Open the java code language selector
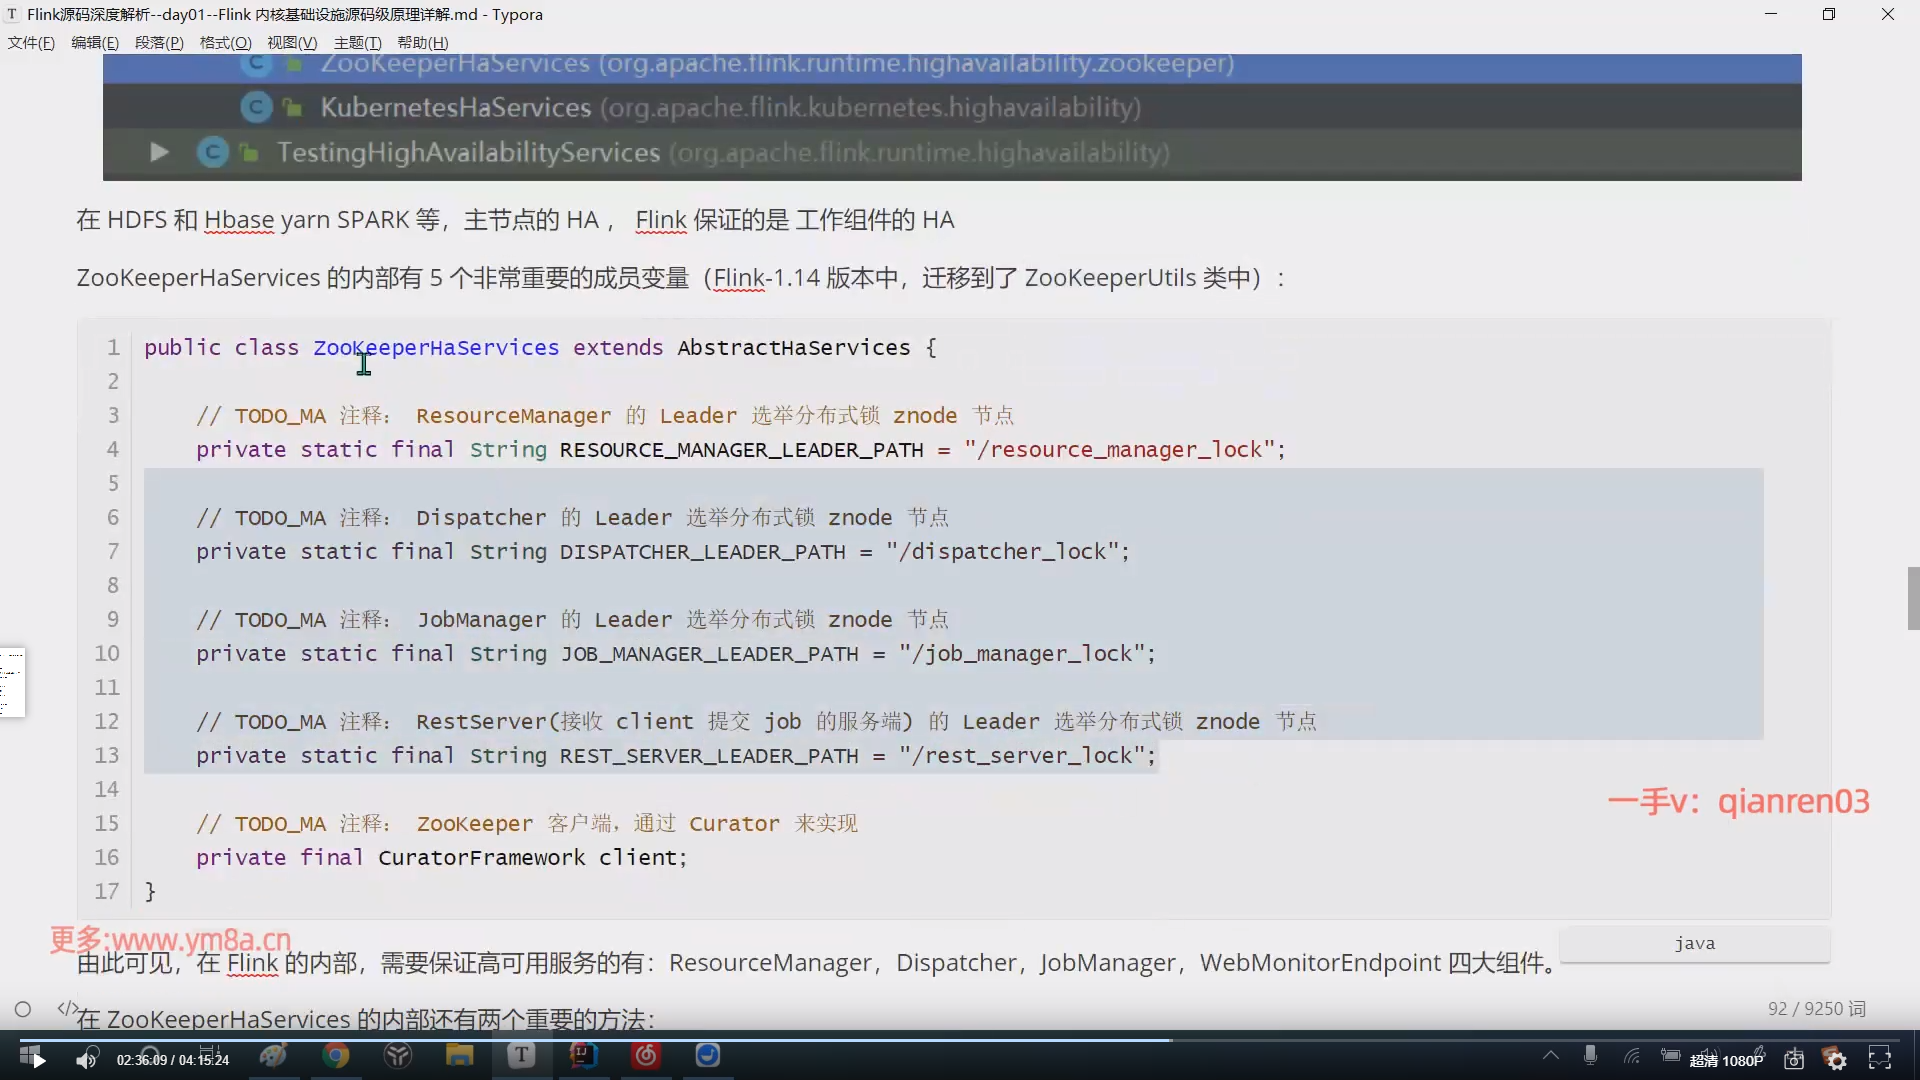Viewport: 1920px width, 1080px height. coord(1694,943)
